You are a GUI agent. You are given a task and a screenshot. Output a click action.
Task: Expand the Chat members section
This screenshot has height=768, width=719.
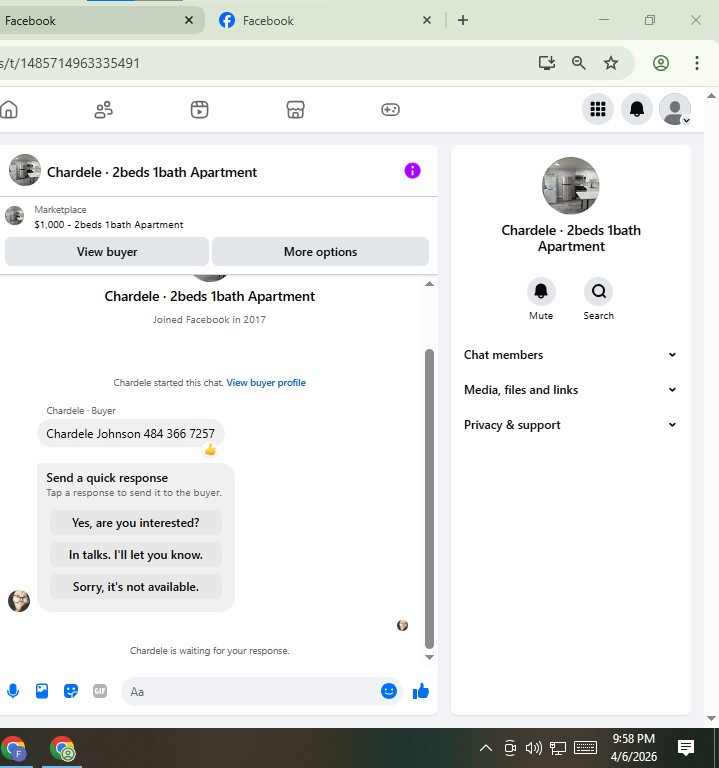(571, 355)
